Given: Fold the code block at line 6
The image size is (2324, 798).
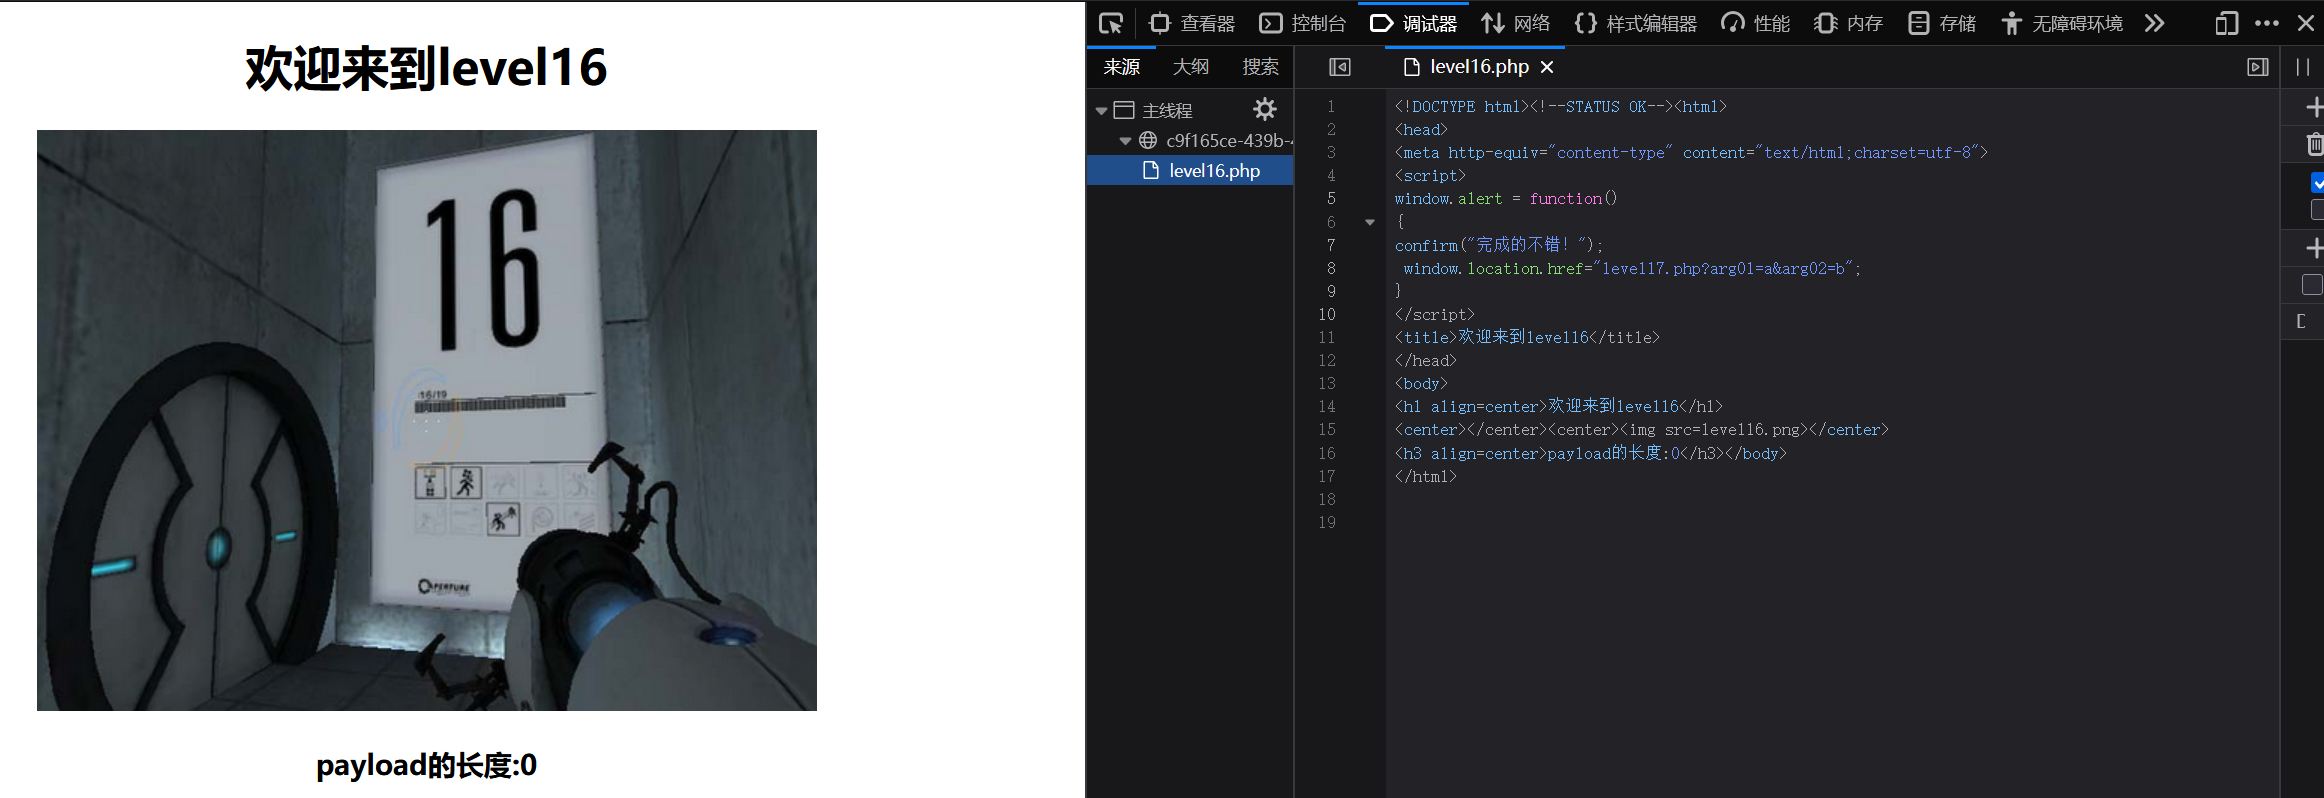Looking at the screenshot, I should (1370, 222).
